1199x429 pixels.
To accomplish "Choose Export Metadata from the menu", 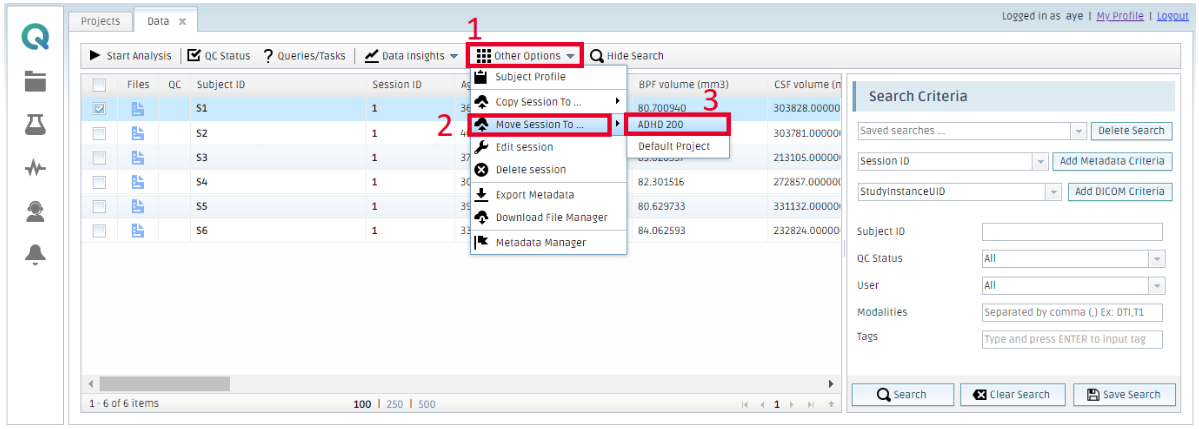I will tap(534, 194).
